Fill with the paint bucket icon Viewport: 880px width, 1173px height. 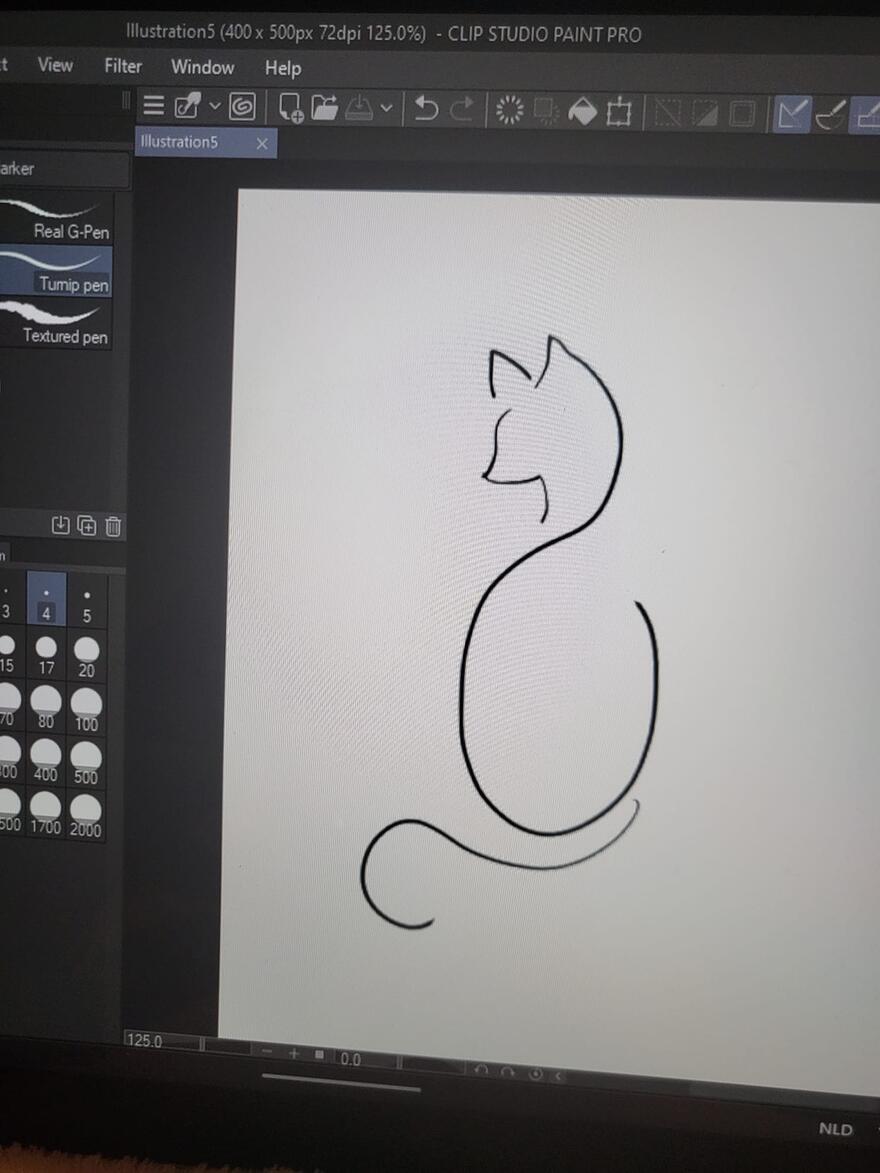582,112
